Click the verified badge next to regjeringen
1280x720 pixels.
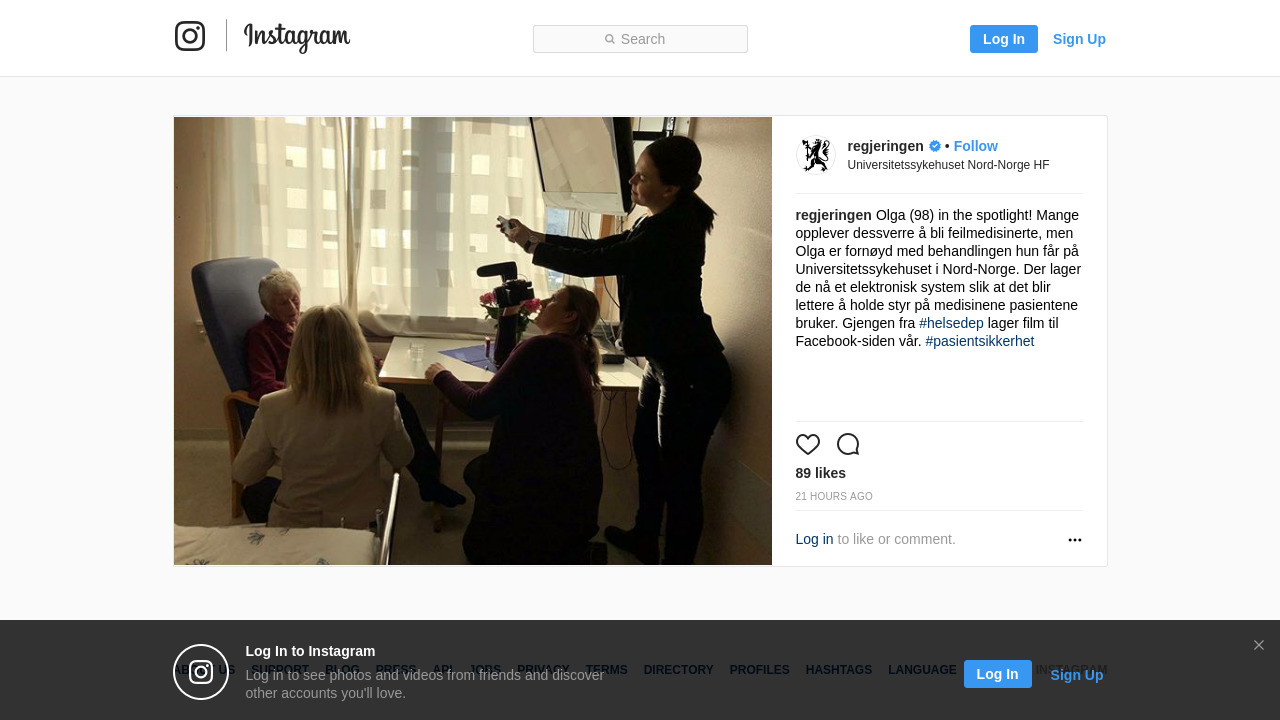[x=935, y=146]
